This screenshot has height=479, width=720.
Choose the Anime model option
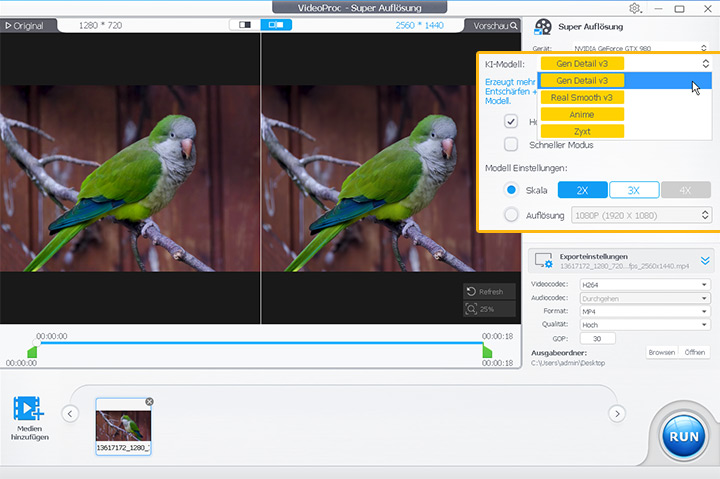pyautogui.click(x=625, y=114)
